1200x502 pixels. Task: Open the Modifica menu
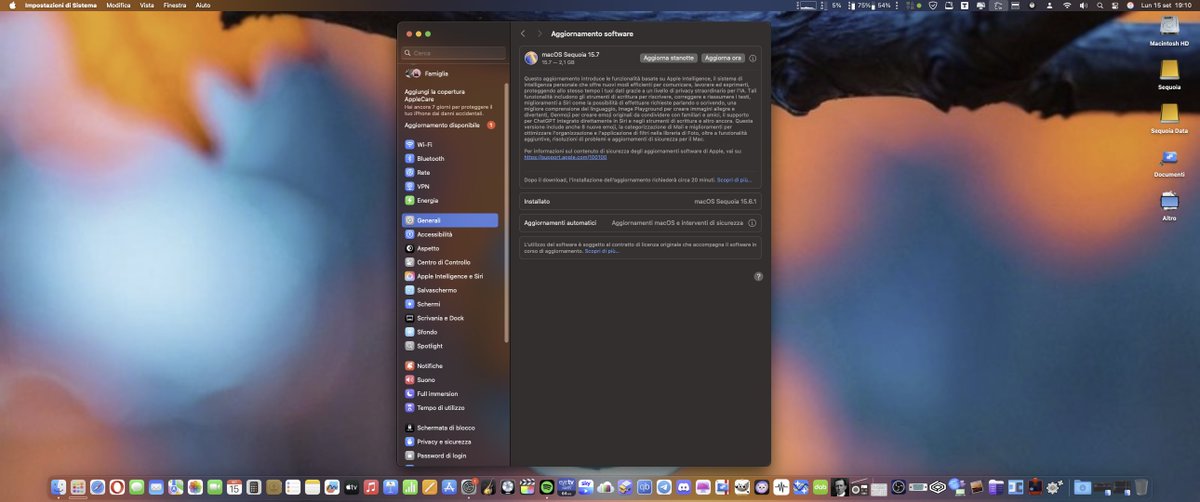(118, 5)
